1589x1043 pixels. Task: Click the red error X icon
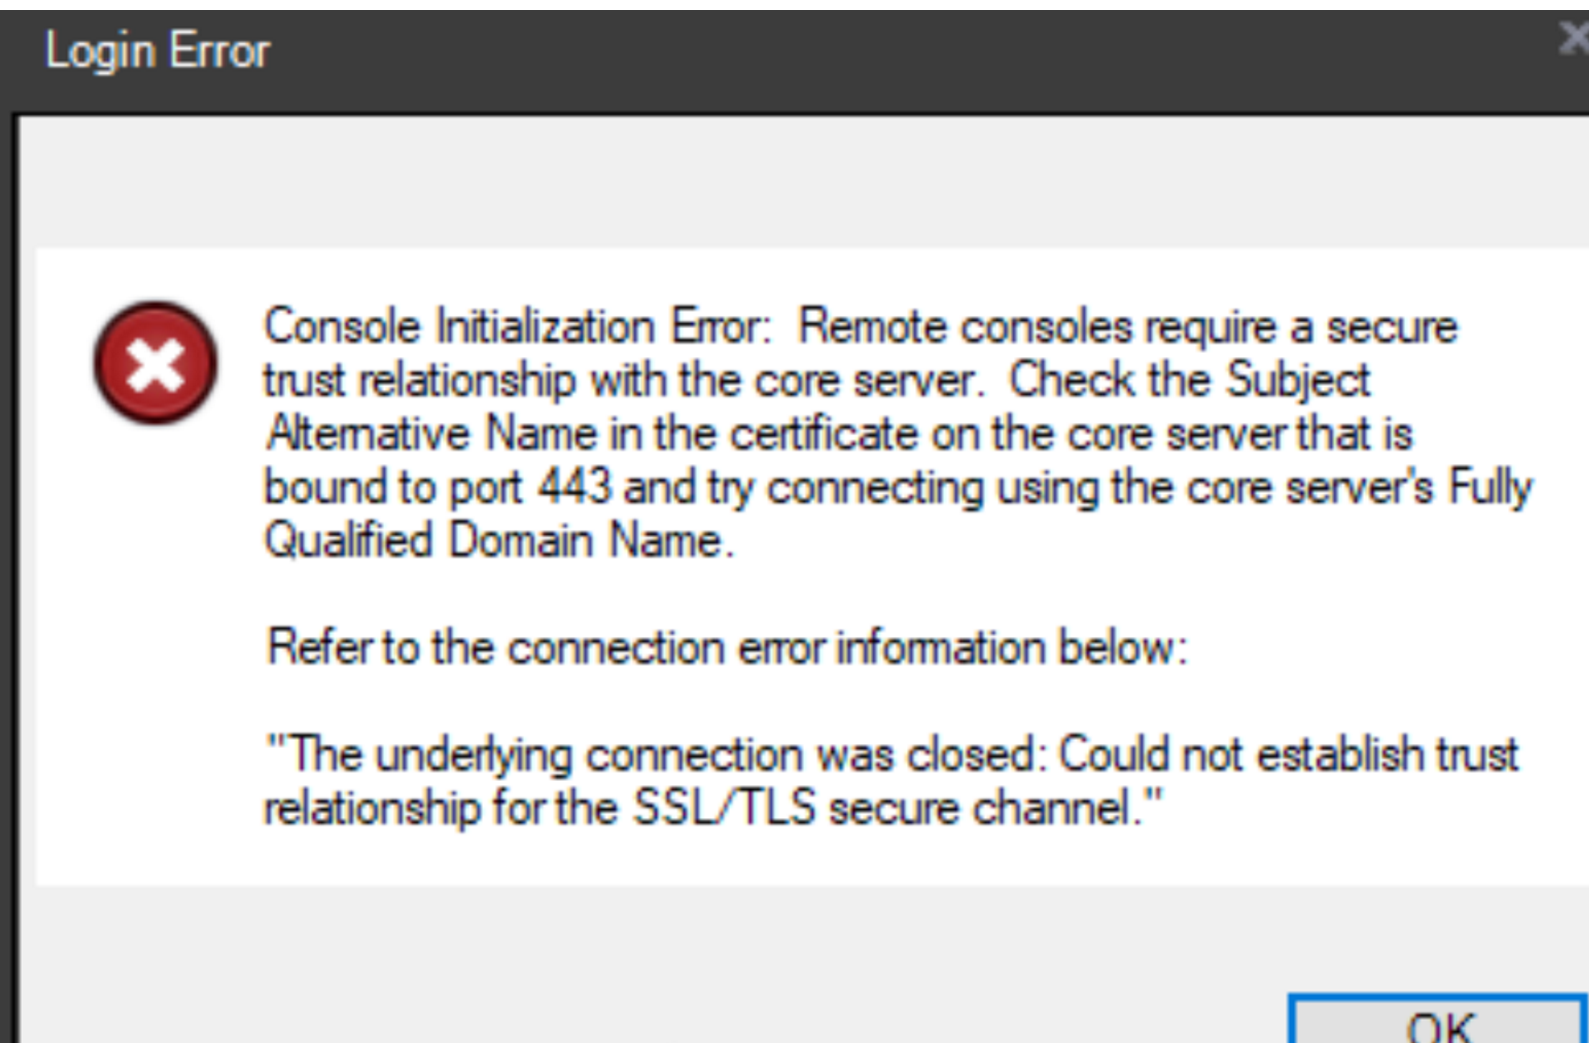click(155, 363)
